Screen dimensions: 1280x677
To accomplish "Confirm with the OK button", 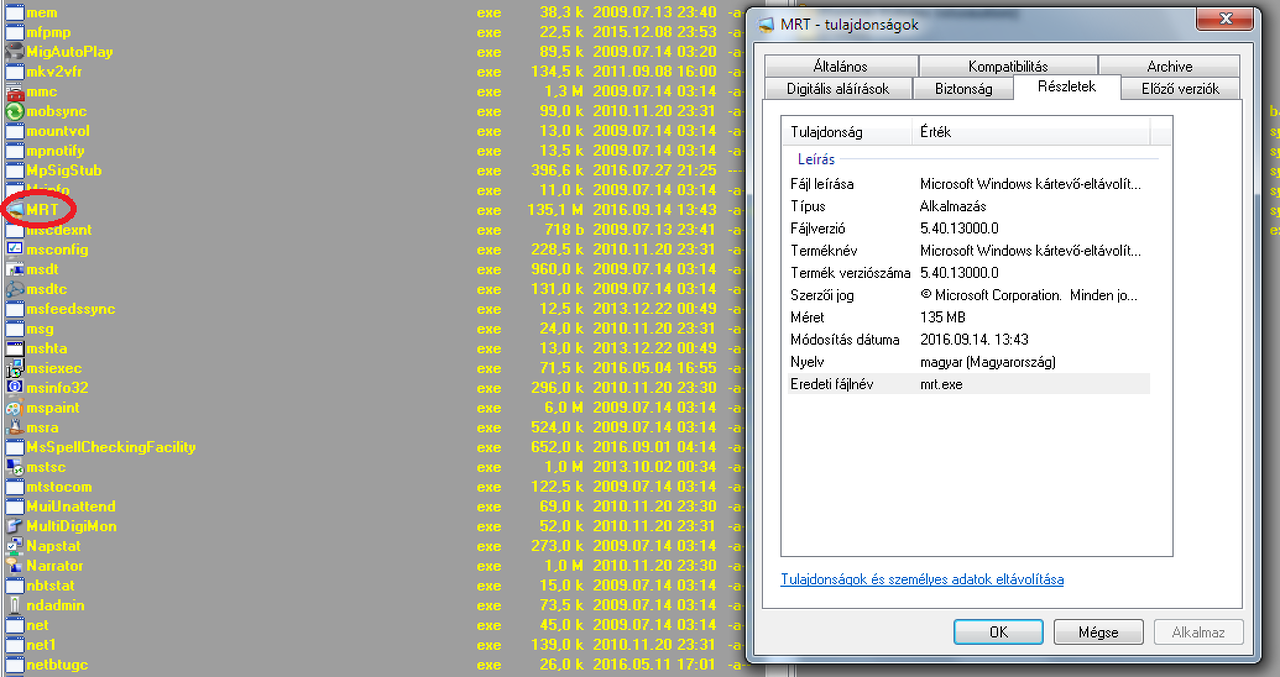I will pyautogui.click(x=998, y=632).
